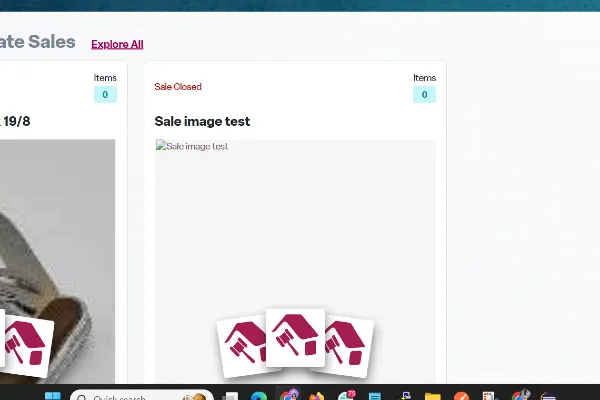Click the center auction house gavel icon
600x400 pixels.
[295, 338]
